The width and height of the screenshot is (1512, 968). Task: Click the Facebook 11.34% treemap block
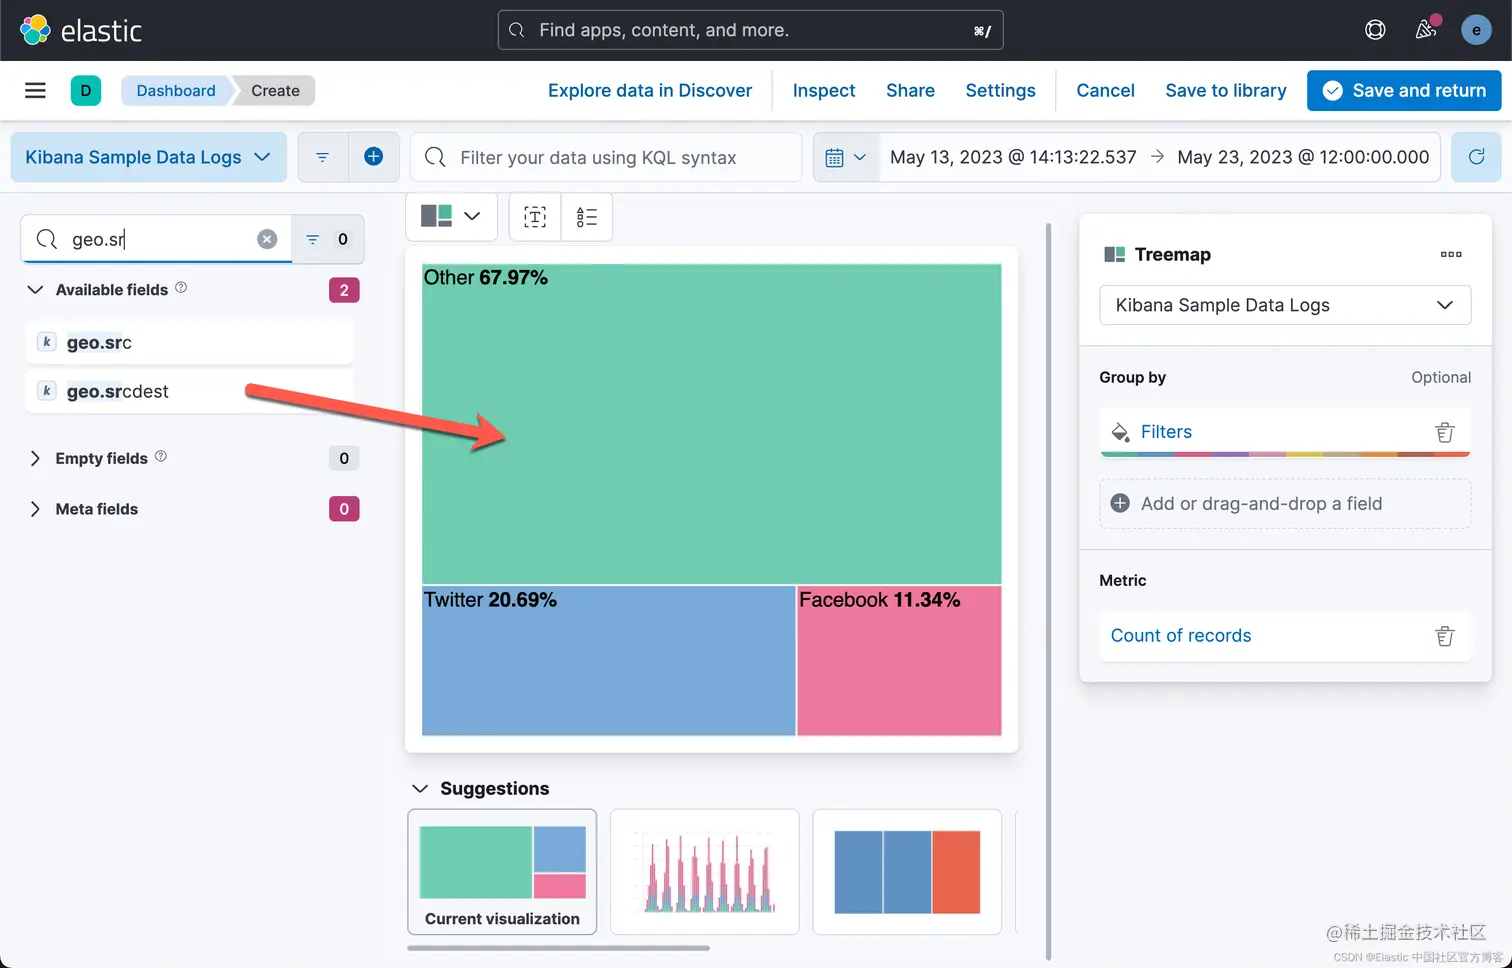pos(899,661)
